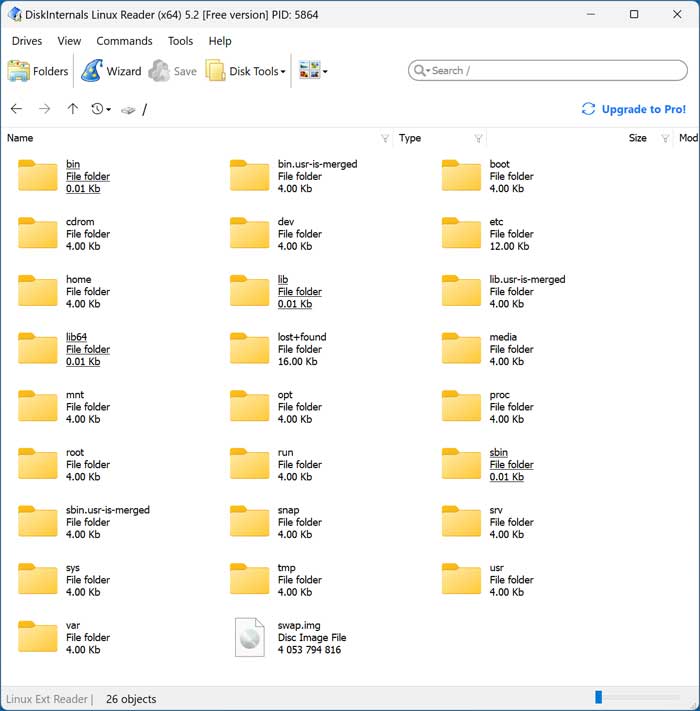Click the snap folder name
The image size is (700, 711).
point(288,510)
